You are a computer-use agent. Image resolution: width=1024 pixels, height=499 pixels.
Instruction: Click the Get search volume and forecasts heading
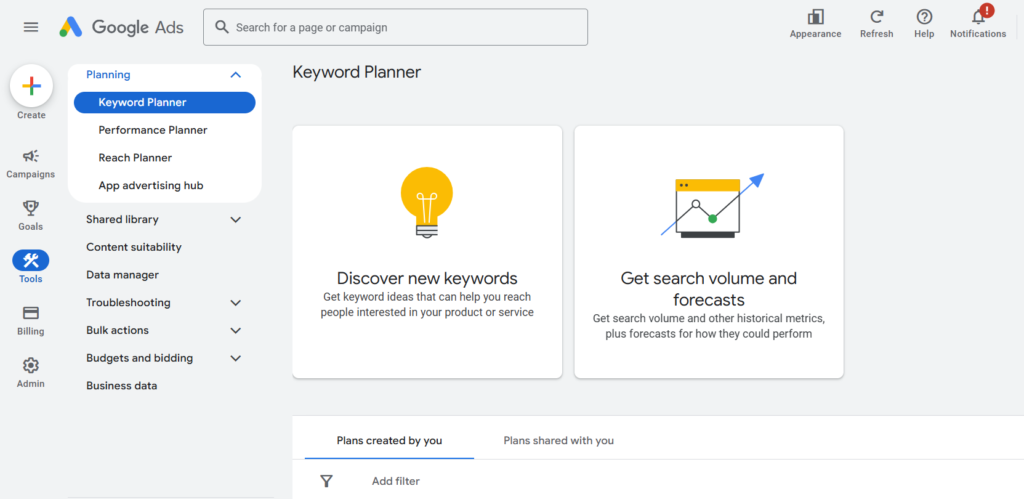709,289
